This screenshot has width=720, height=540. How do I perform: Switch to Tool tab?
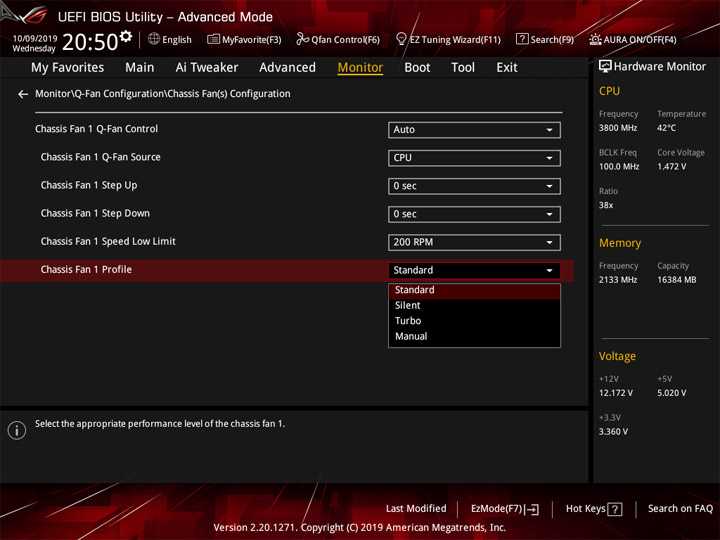point(463,68)
